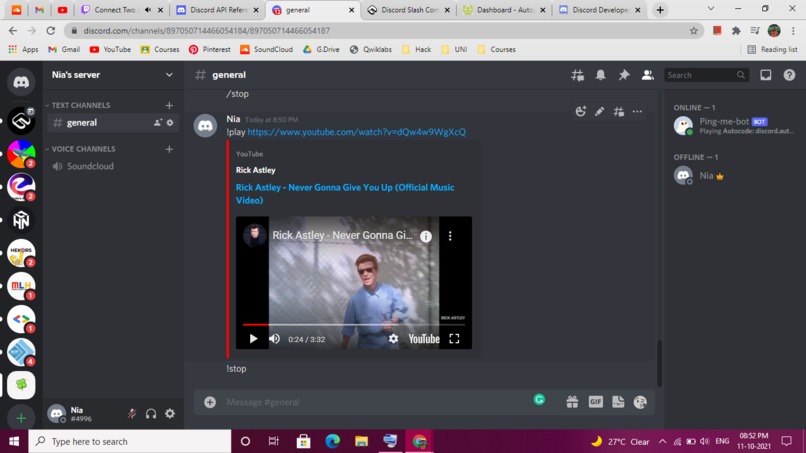The width and height of the screenshot is (806, 453).
Task: Select the green clover server icon
Action: 21,385
